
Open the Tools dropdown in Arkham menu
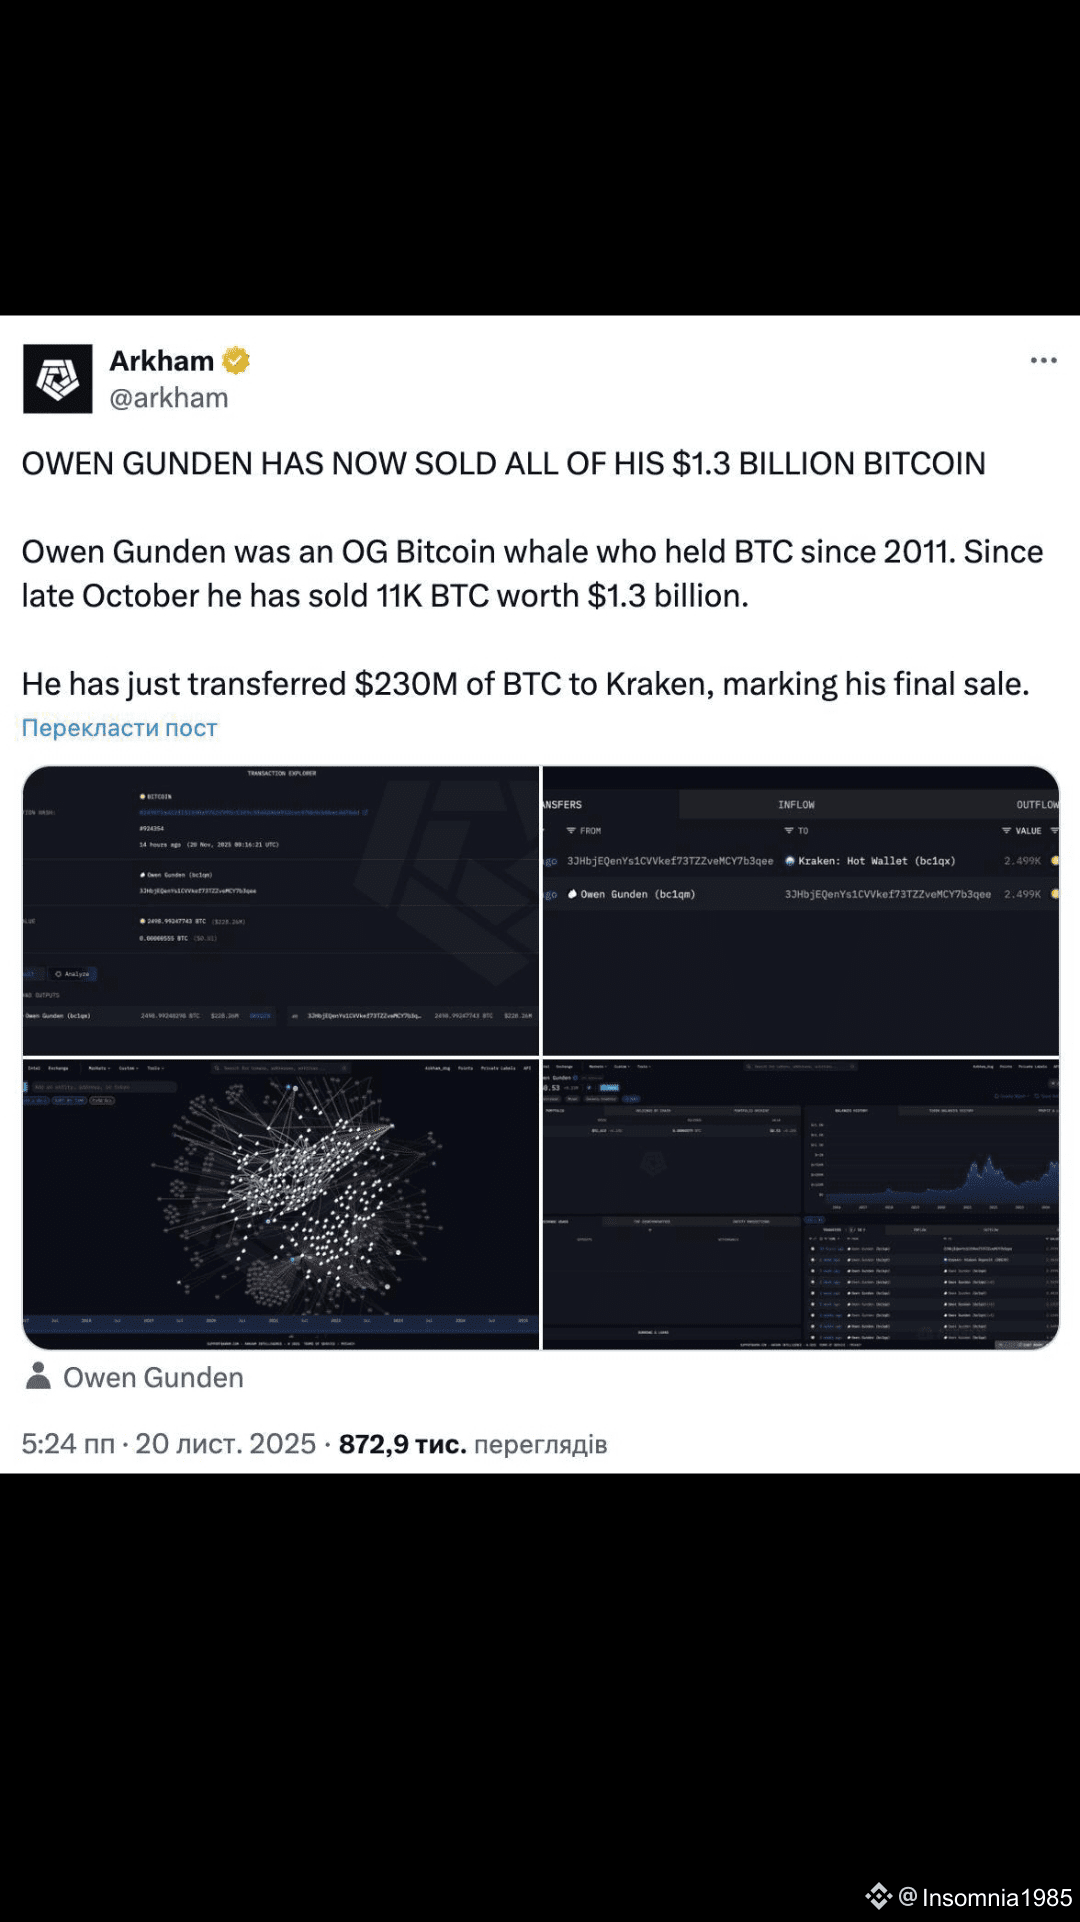(154, 1066)
